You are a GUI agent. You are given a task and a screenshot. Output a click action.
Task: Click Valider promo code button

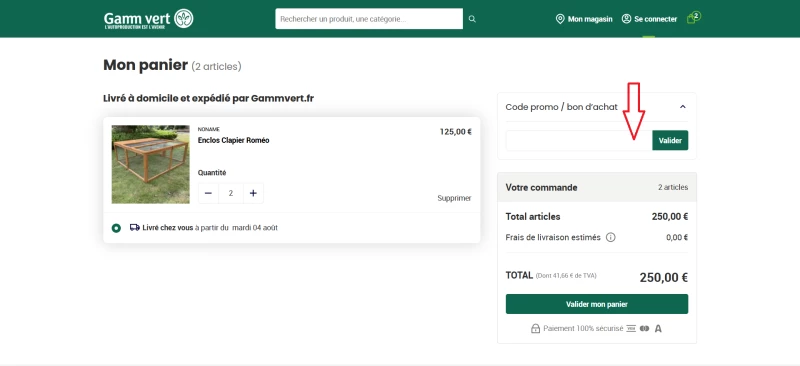pyautogui.click(x=670, y=140)
